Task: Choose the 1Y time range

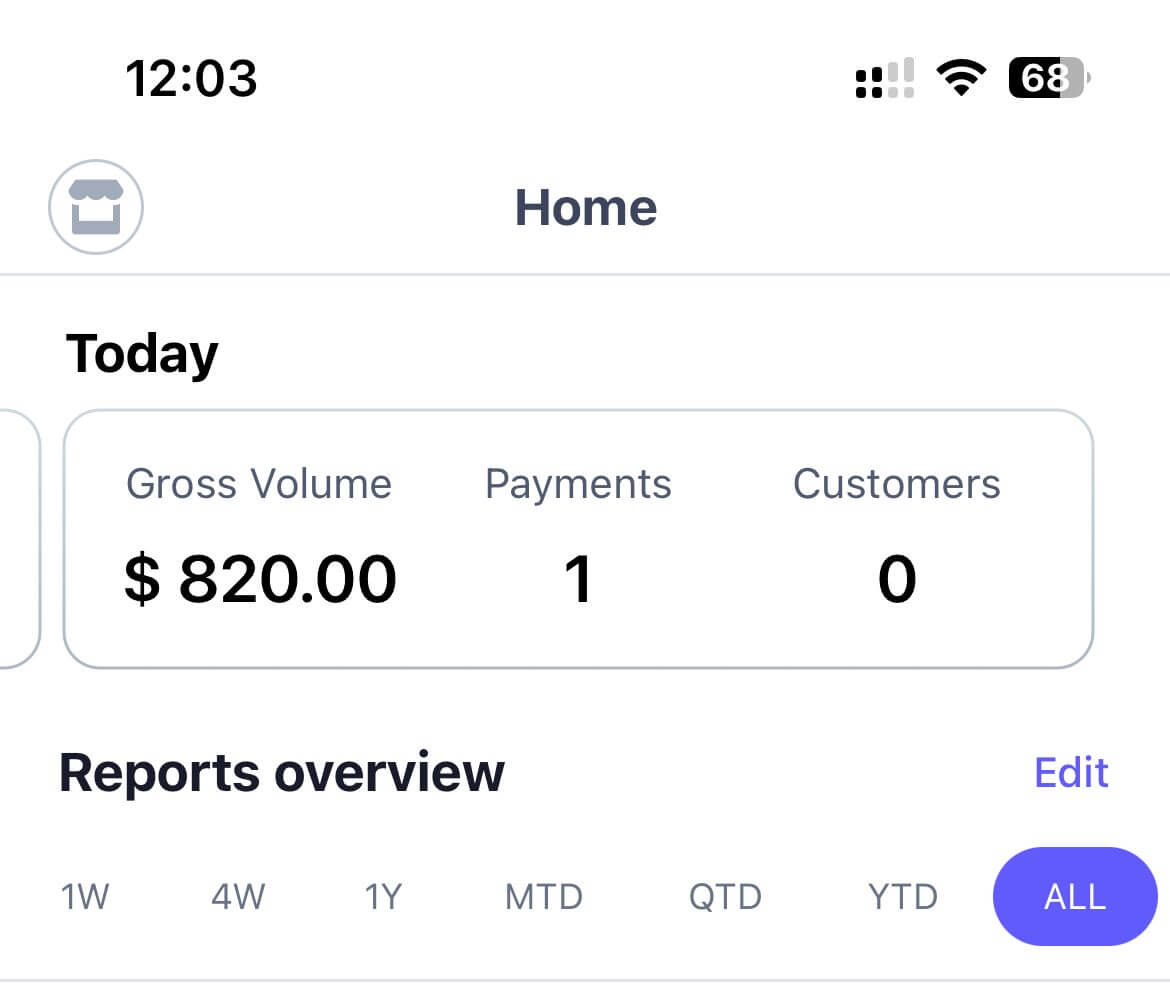Action: pos(383,897)
